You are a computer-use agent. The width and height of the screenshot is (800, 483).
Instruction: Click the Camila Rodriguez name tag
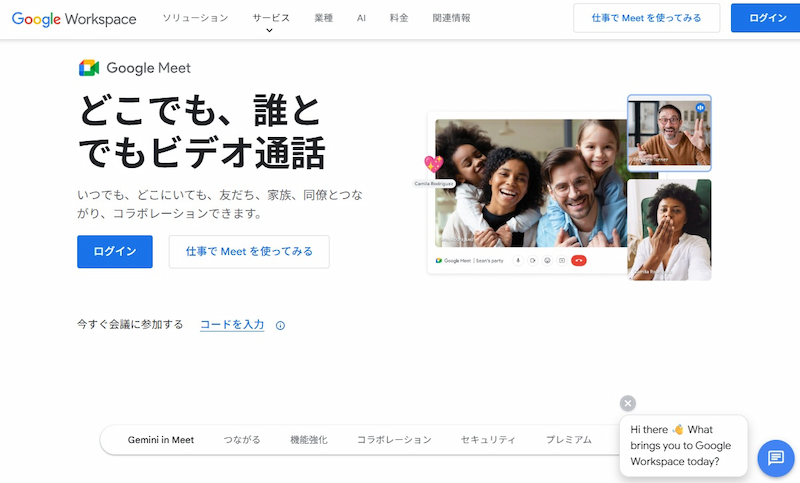coord(434,184)
